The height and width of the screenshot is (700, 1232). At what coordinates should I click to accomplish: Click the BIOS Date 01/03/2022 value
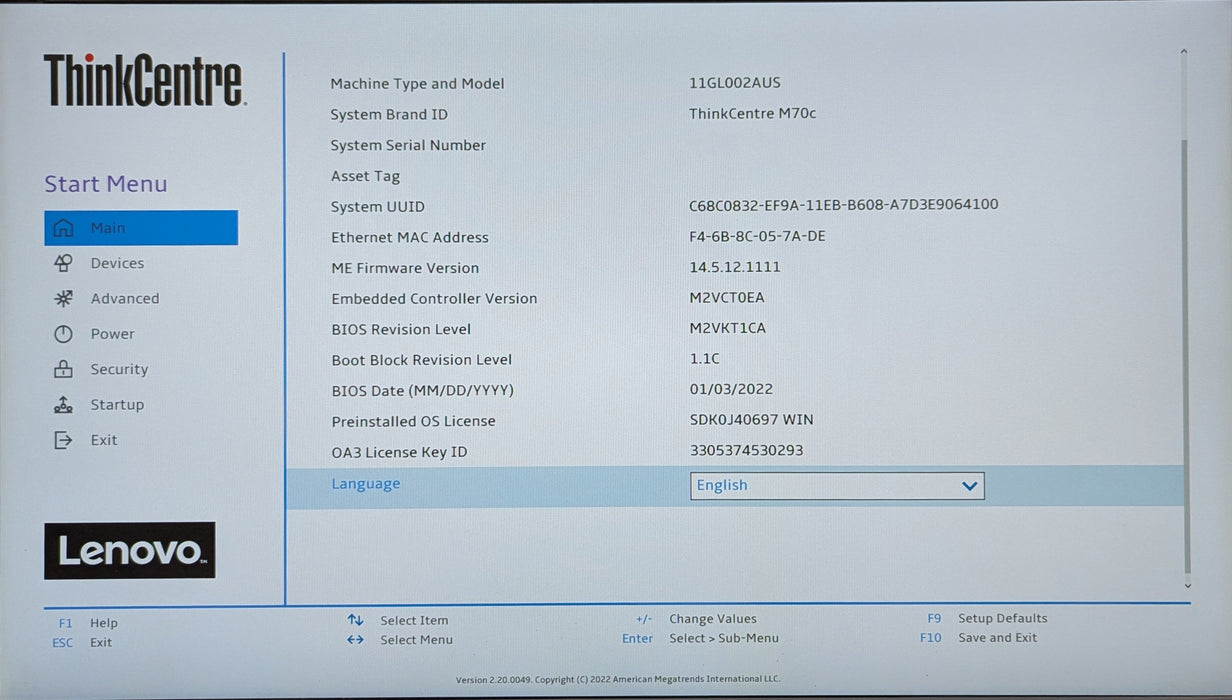731,389
